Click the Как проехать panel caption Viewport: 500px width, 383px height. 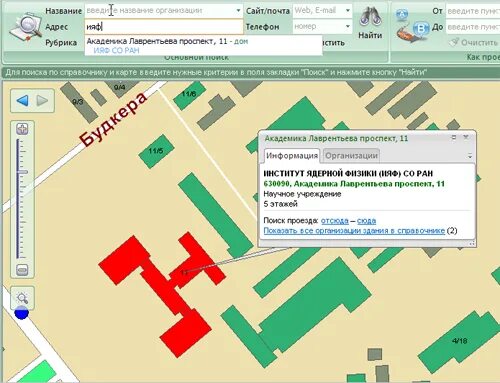pos(483,57)
